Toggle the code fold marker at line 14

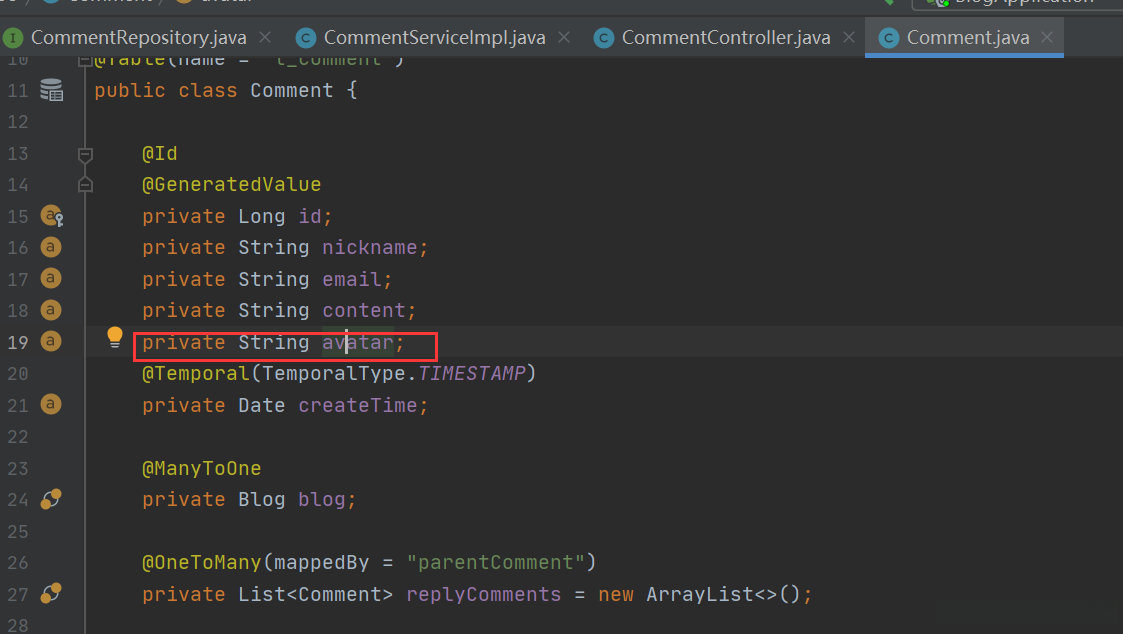tap(85, 185)
